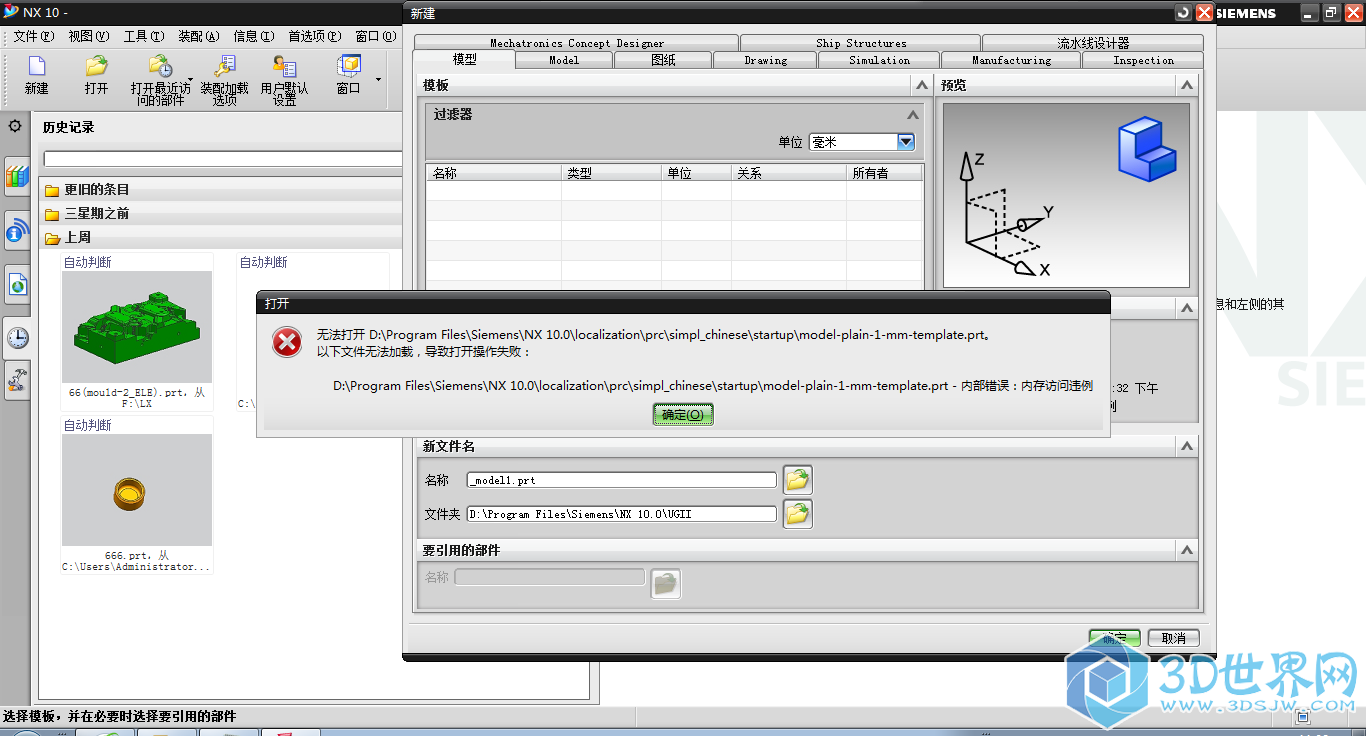
Task: Open the info globe sidebar tab
Action: click(17, 232)
